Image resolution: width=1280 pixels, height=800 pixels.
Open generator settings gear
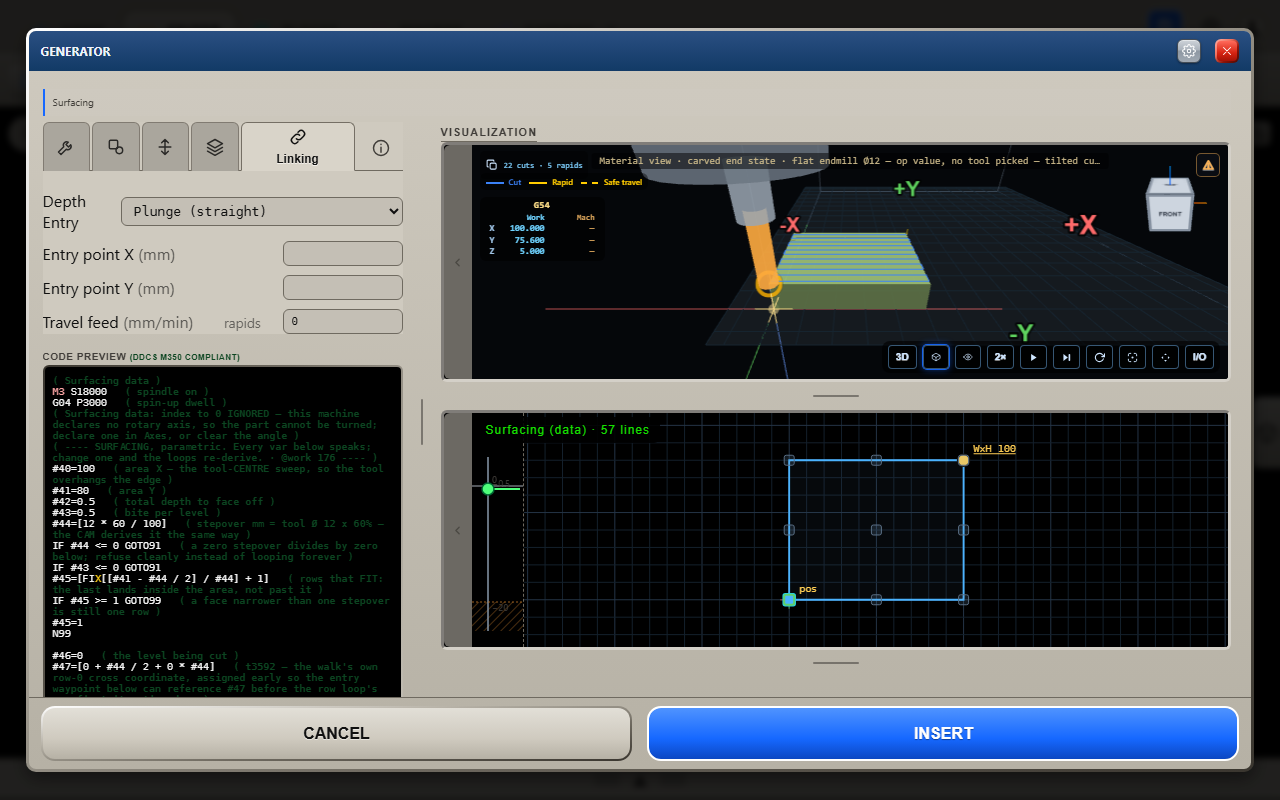(1189, 51)
